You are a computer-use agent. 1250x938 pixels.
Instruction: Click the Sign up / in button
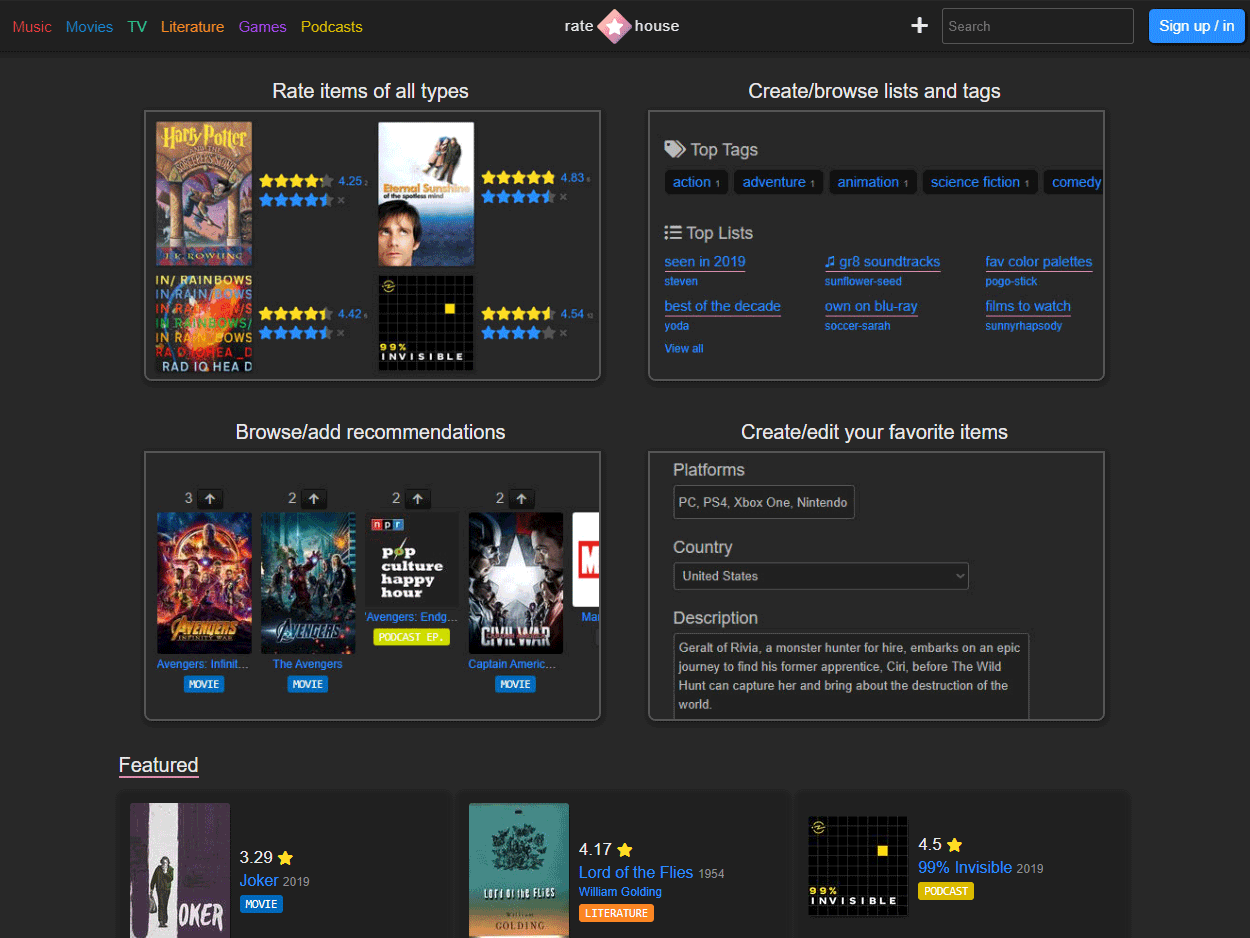(1196, 26)
